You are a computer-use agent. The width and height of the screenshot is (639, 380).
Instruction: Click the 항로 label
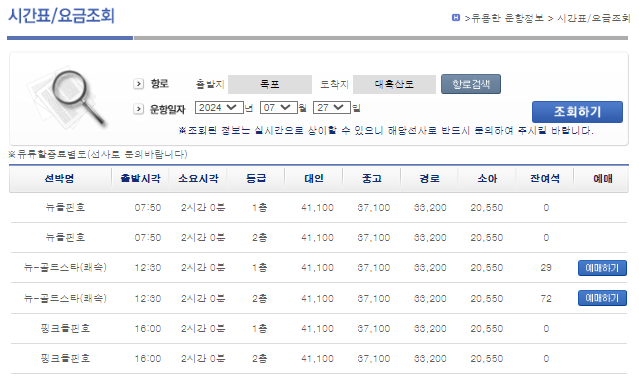(x=159, y=84)
